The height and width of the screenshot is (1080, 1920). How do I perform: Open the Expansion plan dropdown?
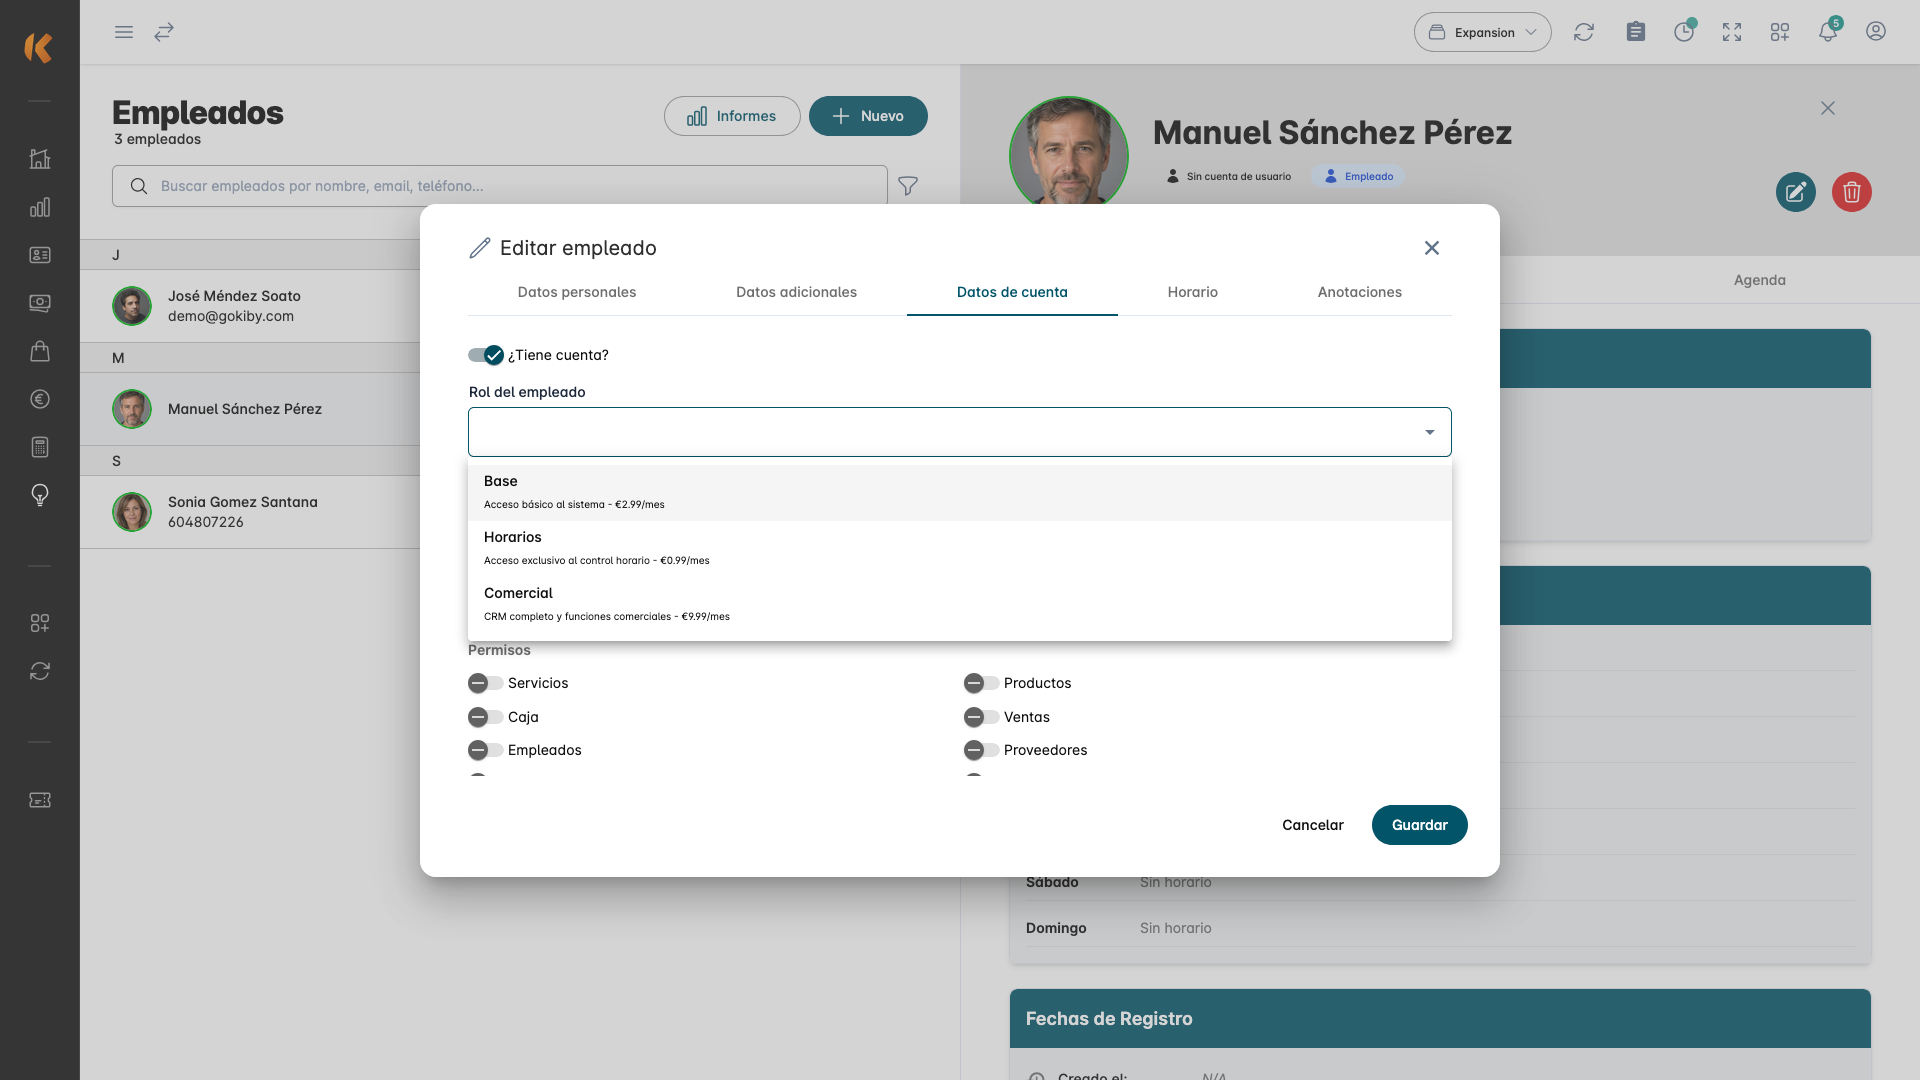pyautogui.click(x=1482, y=32)
